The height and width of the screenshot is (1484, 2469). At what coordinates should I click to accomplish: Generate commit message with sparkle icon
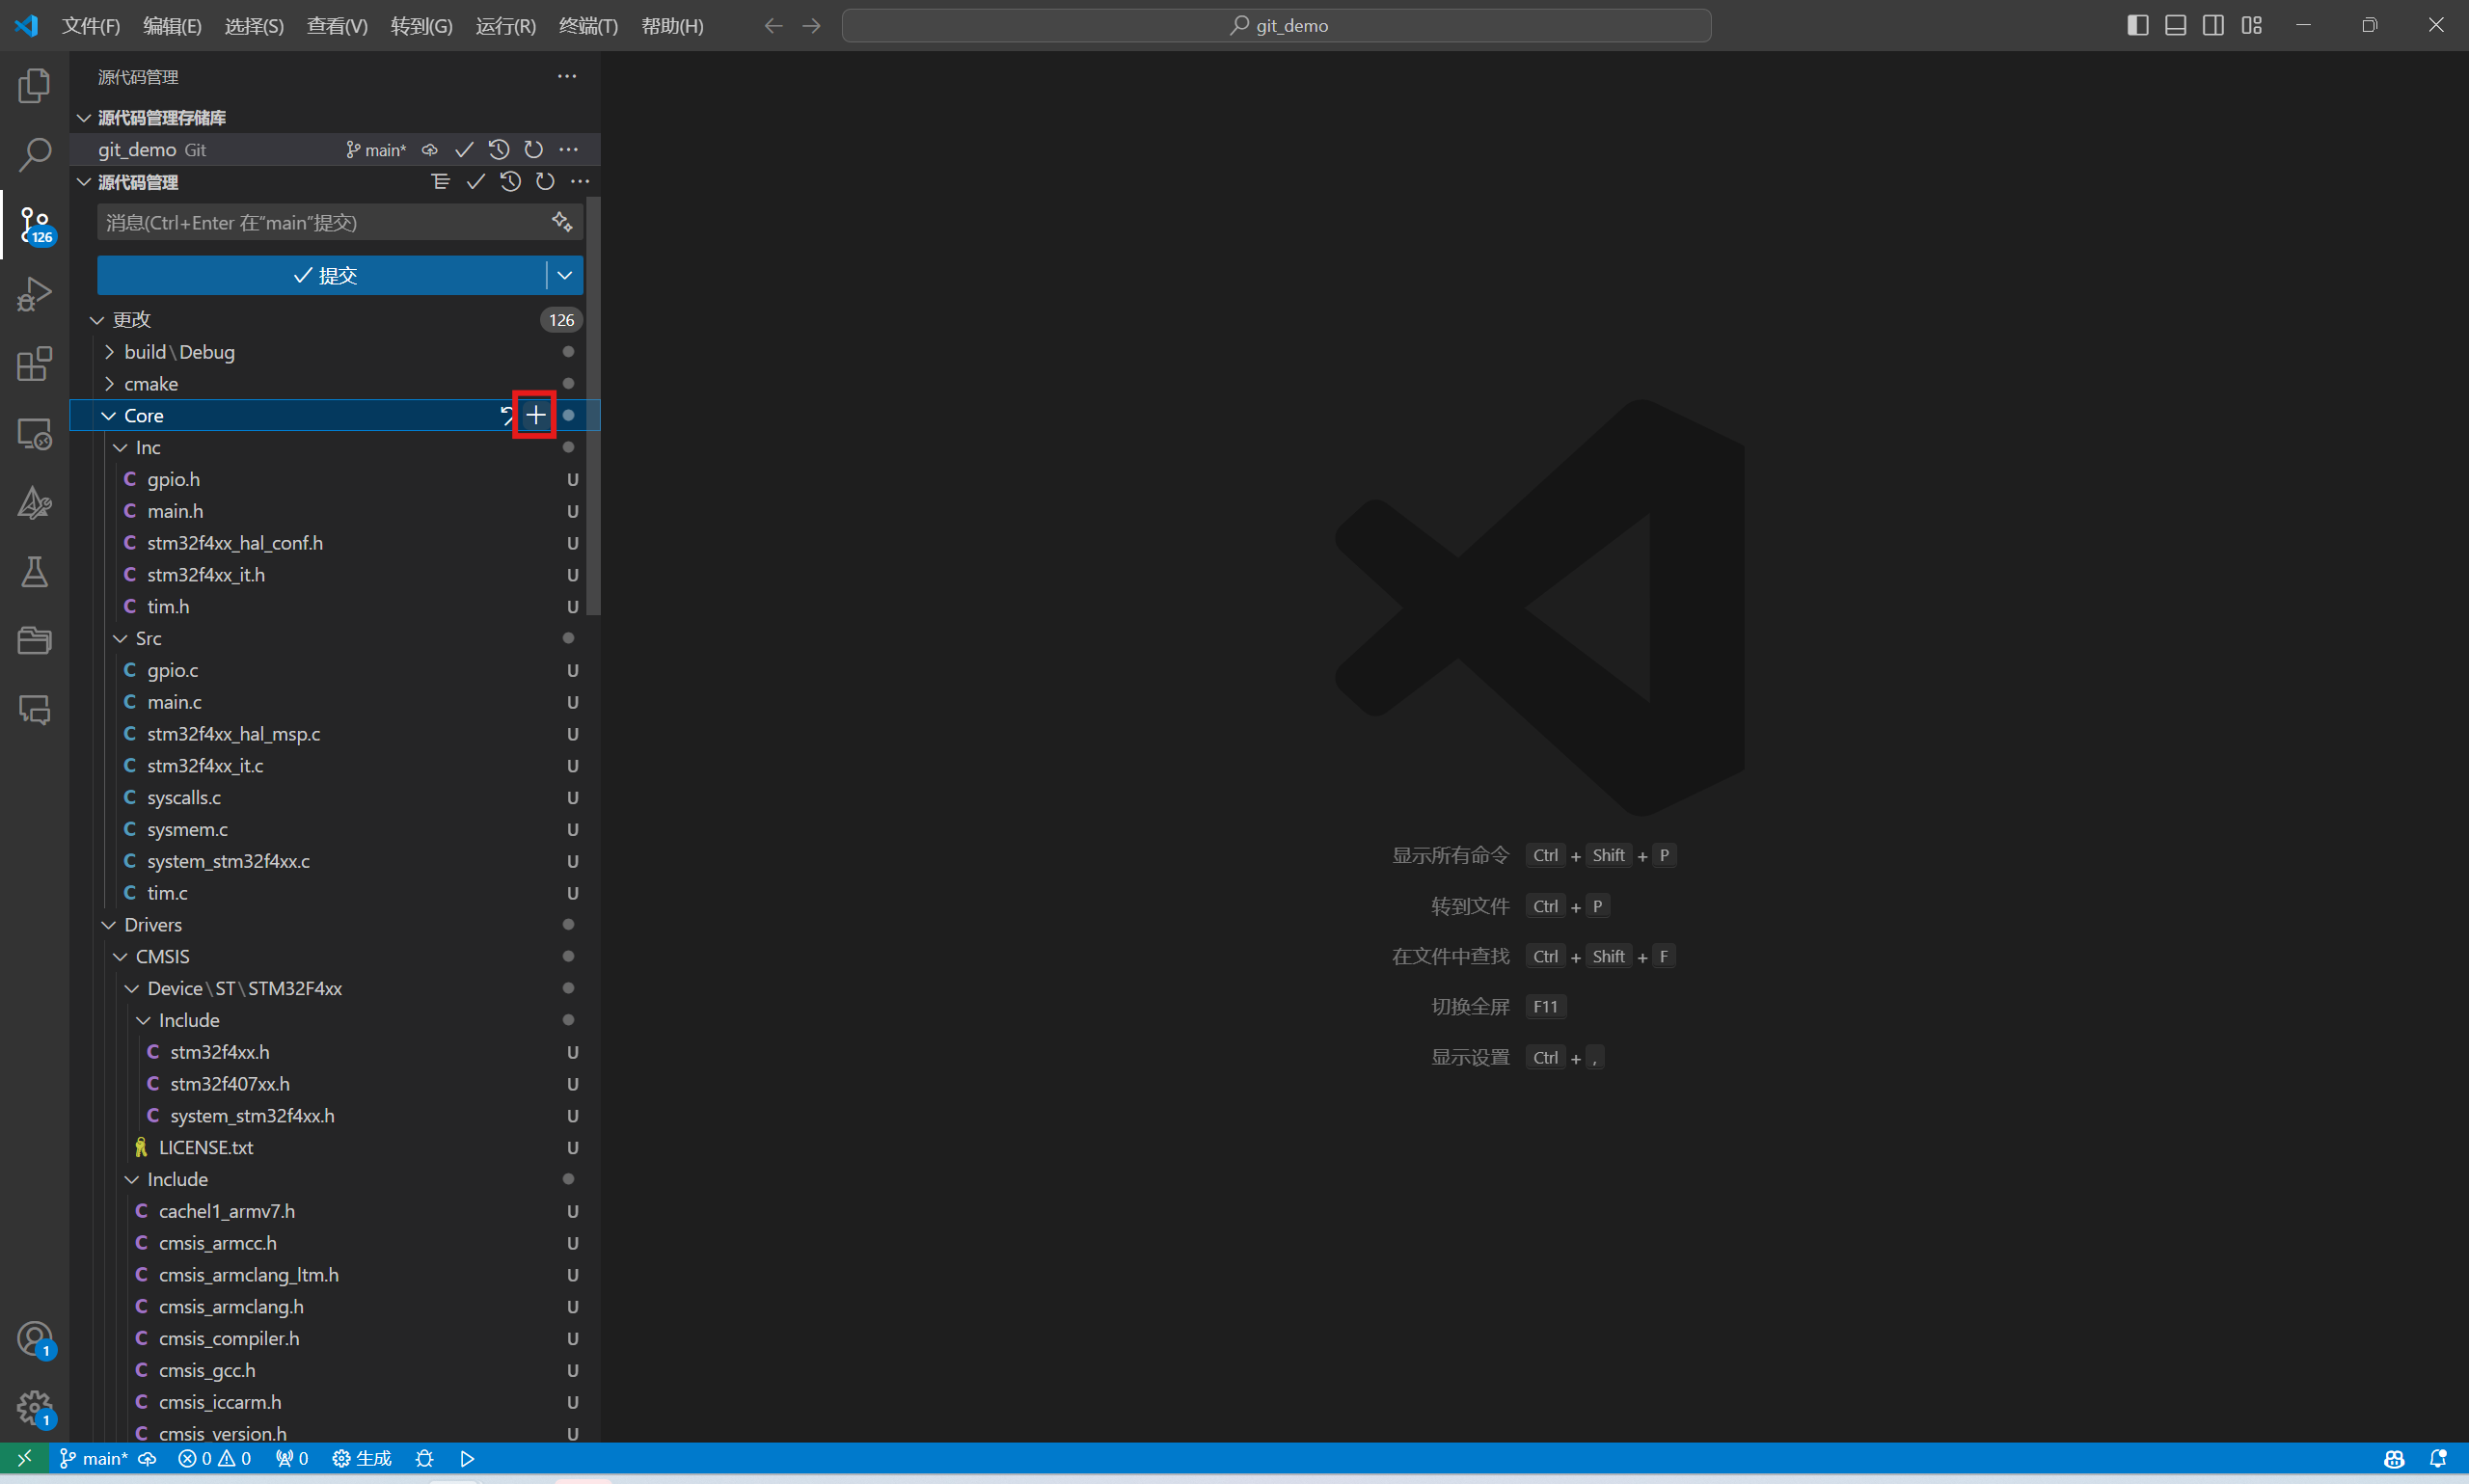[x=562, y=222]
